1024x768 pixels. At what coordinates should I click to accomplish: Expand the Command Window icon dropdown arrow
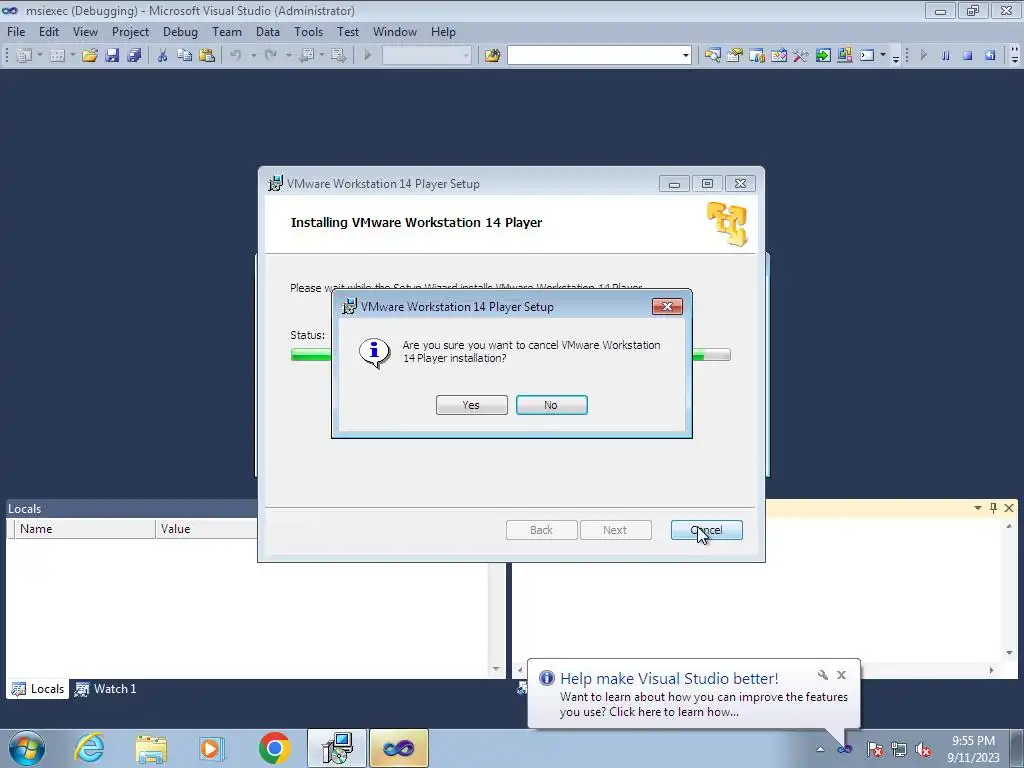tap(883, 56)
